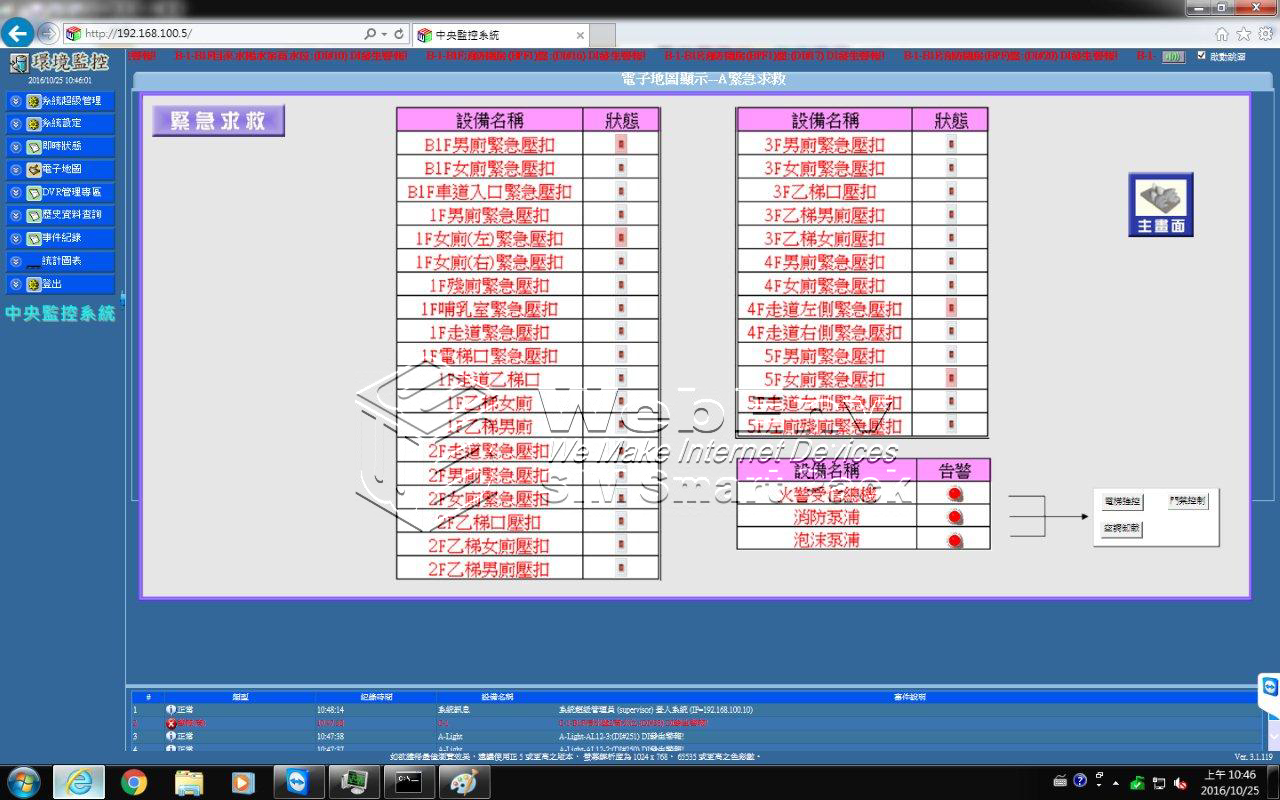This screenshot has height=800, width=1280.
Task: Click the DVR管理專區 notepad icon
Action: [x=33, y=193]
